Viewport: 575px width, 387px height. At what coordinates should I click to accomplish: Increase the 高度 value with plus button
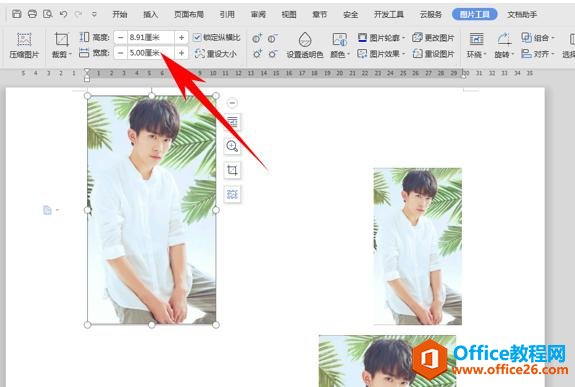coord(182,37)
